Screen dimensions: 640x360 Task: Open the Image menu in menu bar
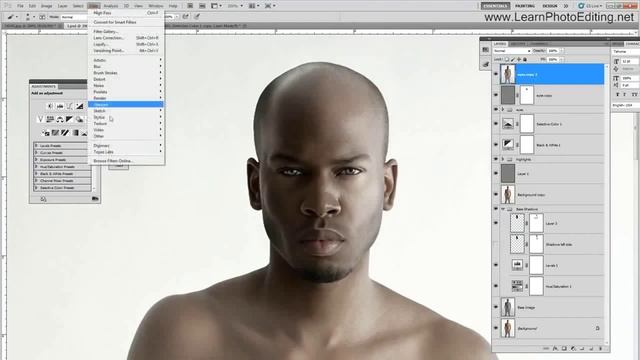click(x=47, y=6)
